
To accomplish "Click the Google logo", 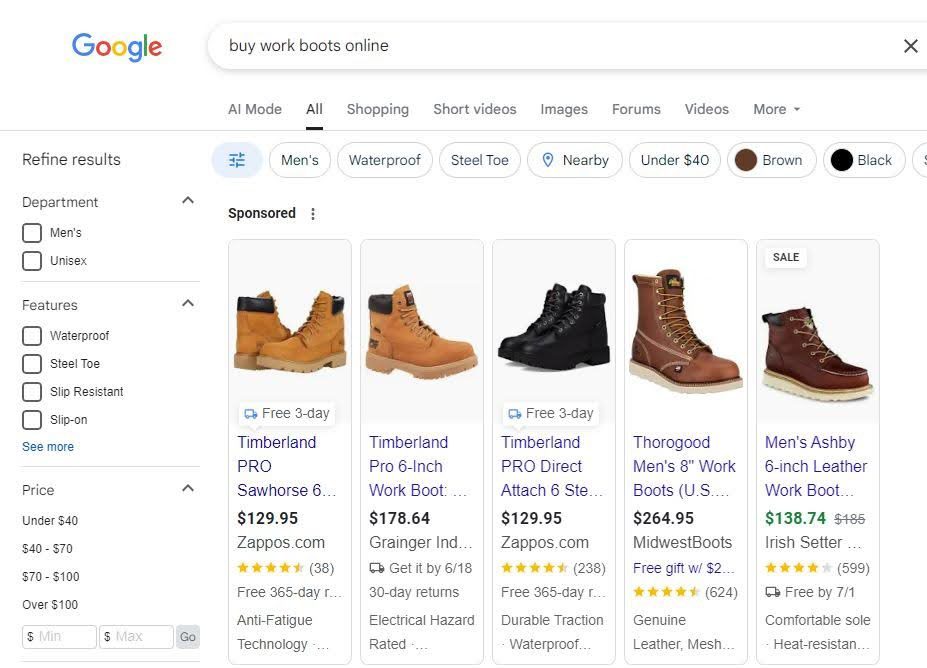I will coord(116,47).
